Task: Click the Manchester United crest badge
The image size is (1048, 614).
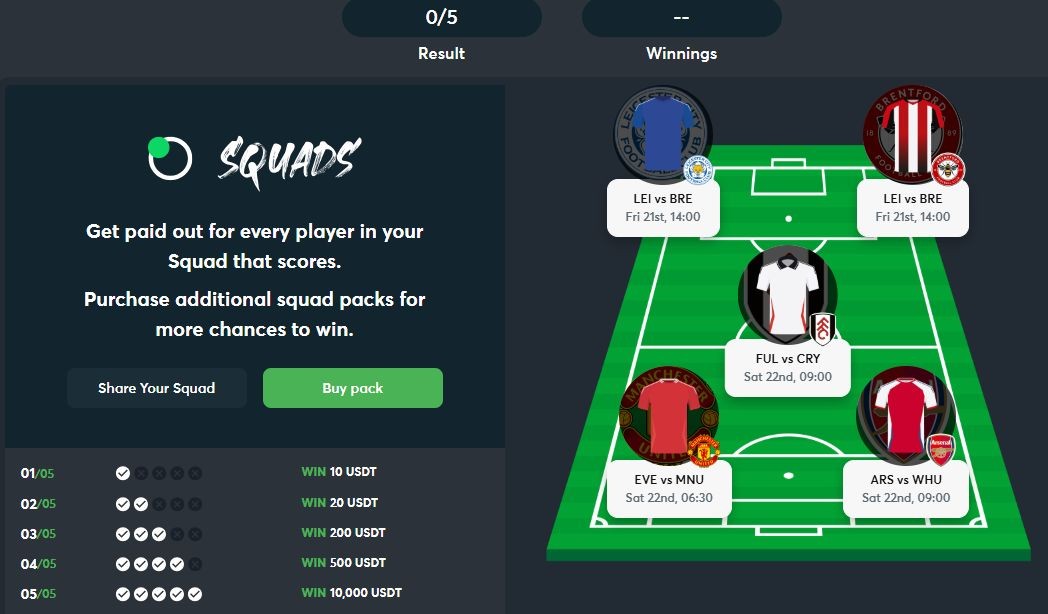Action: tap(703, 450)
